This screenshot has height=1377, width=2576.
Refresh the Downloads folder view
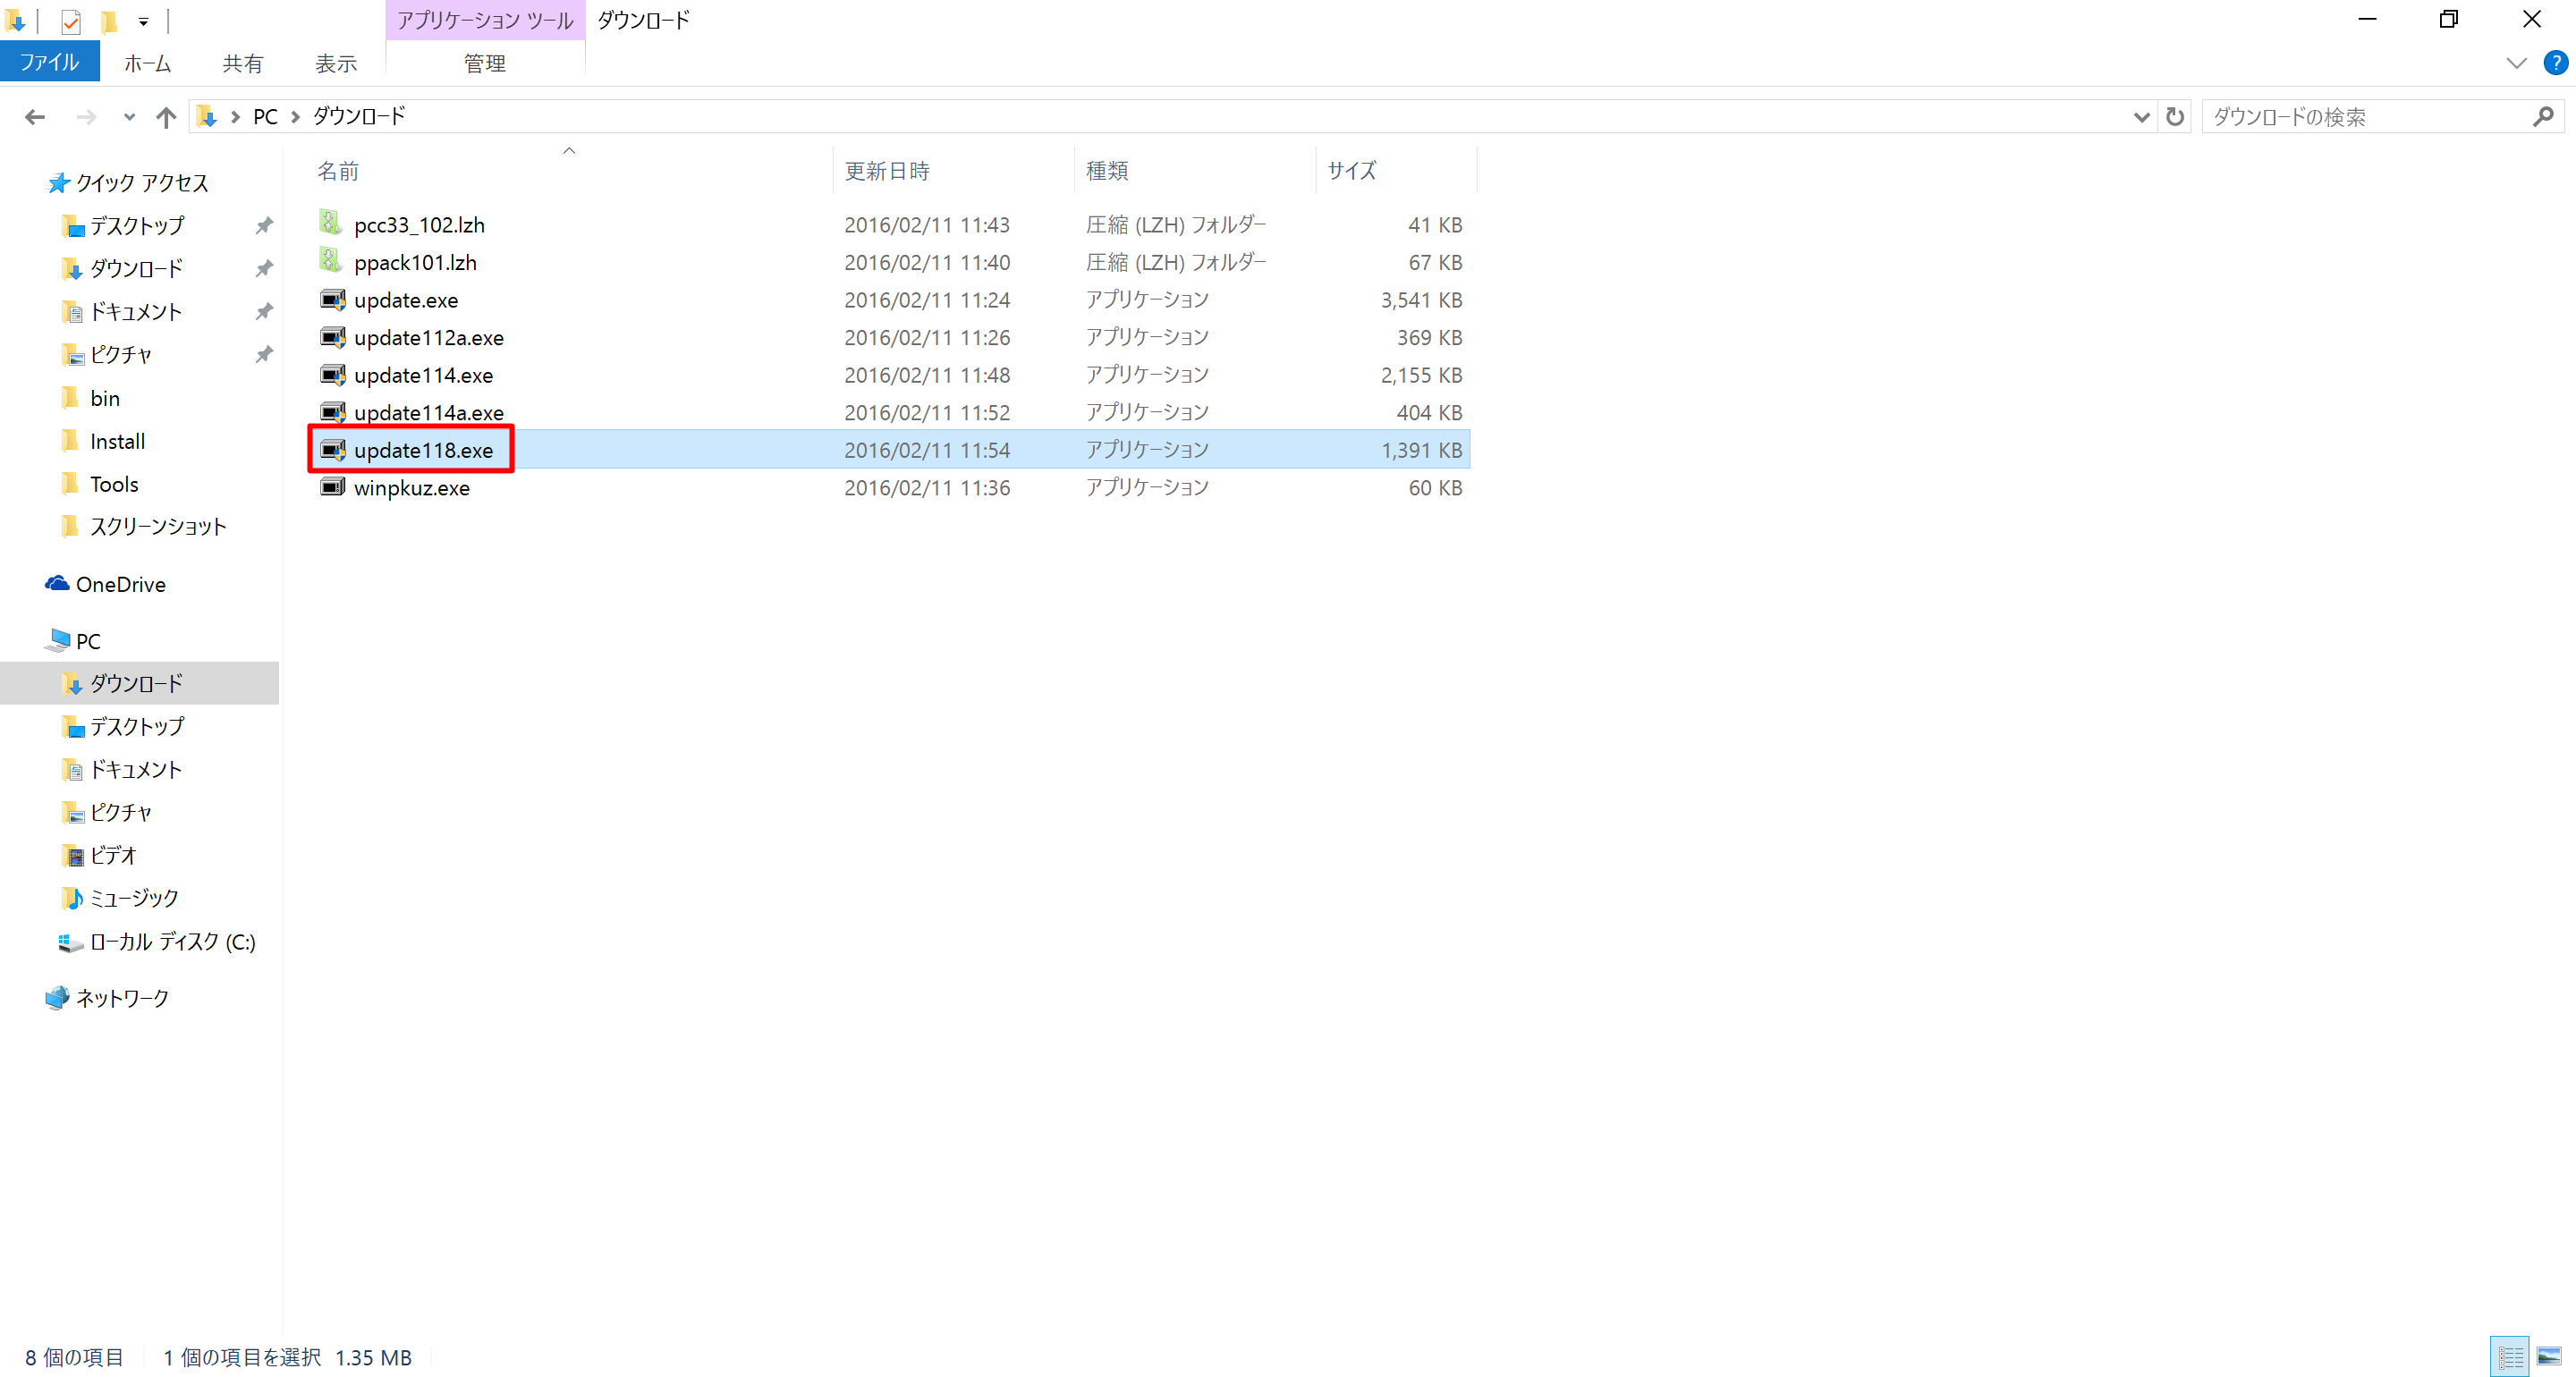(2174, 117)
